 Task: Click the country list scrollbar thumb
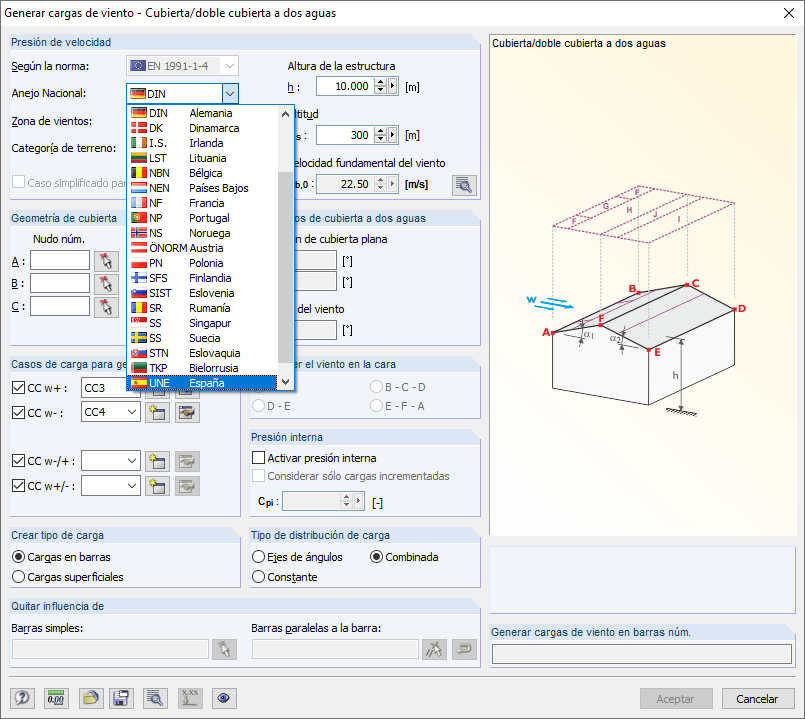click(x=285, y=267)
